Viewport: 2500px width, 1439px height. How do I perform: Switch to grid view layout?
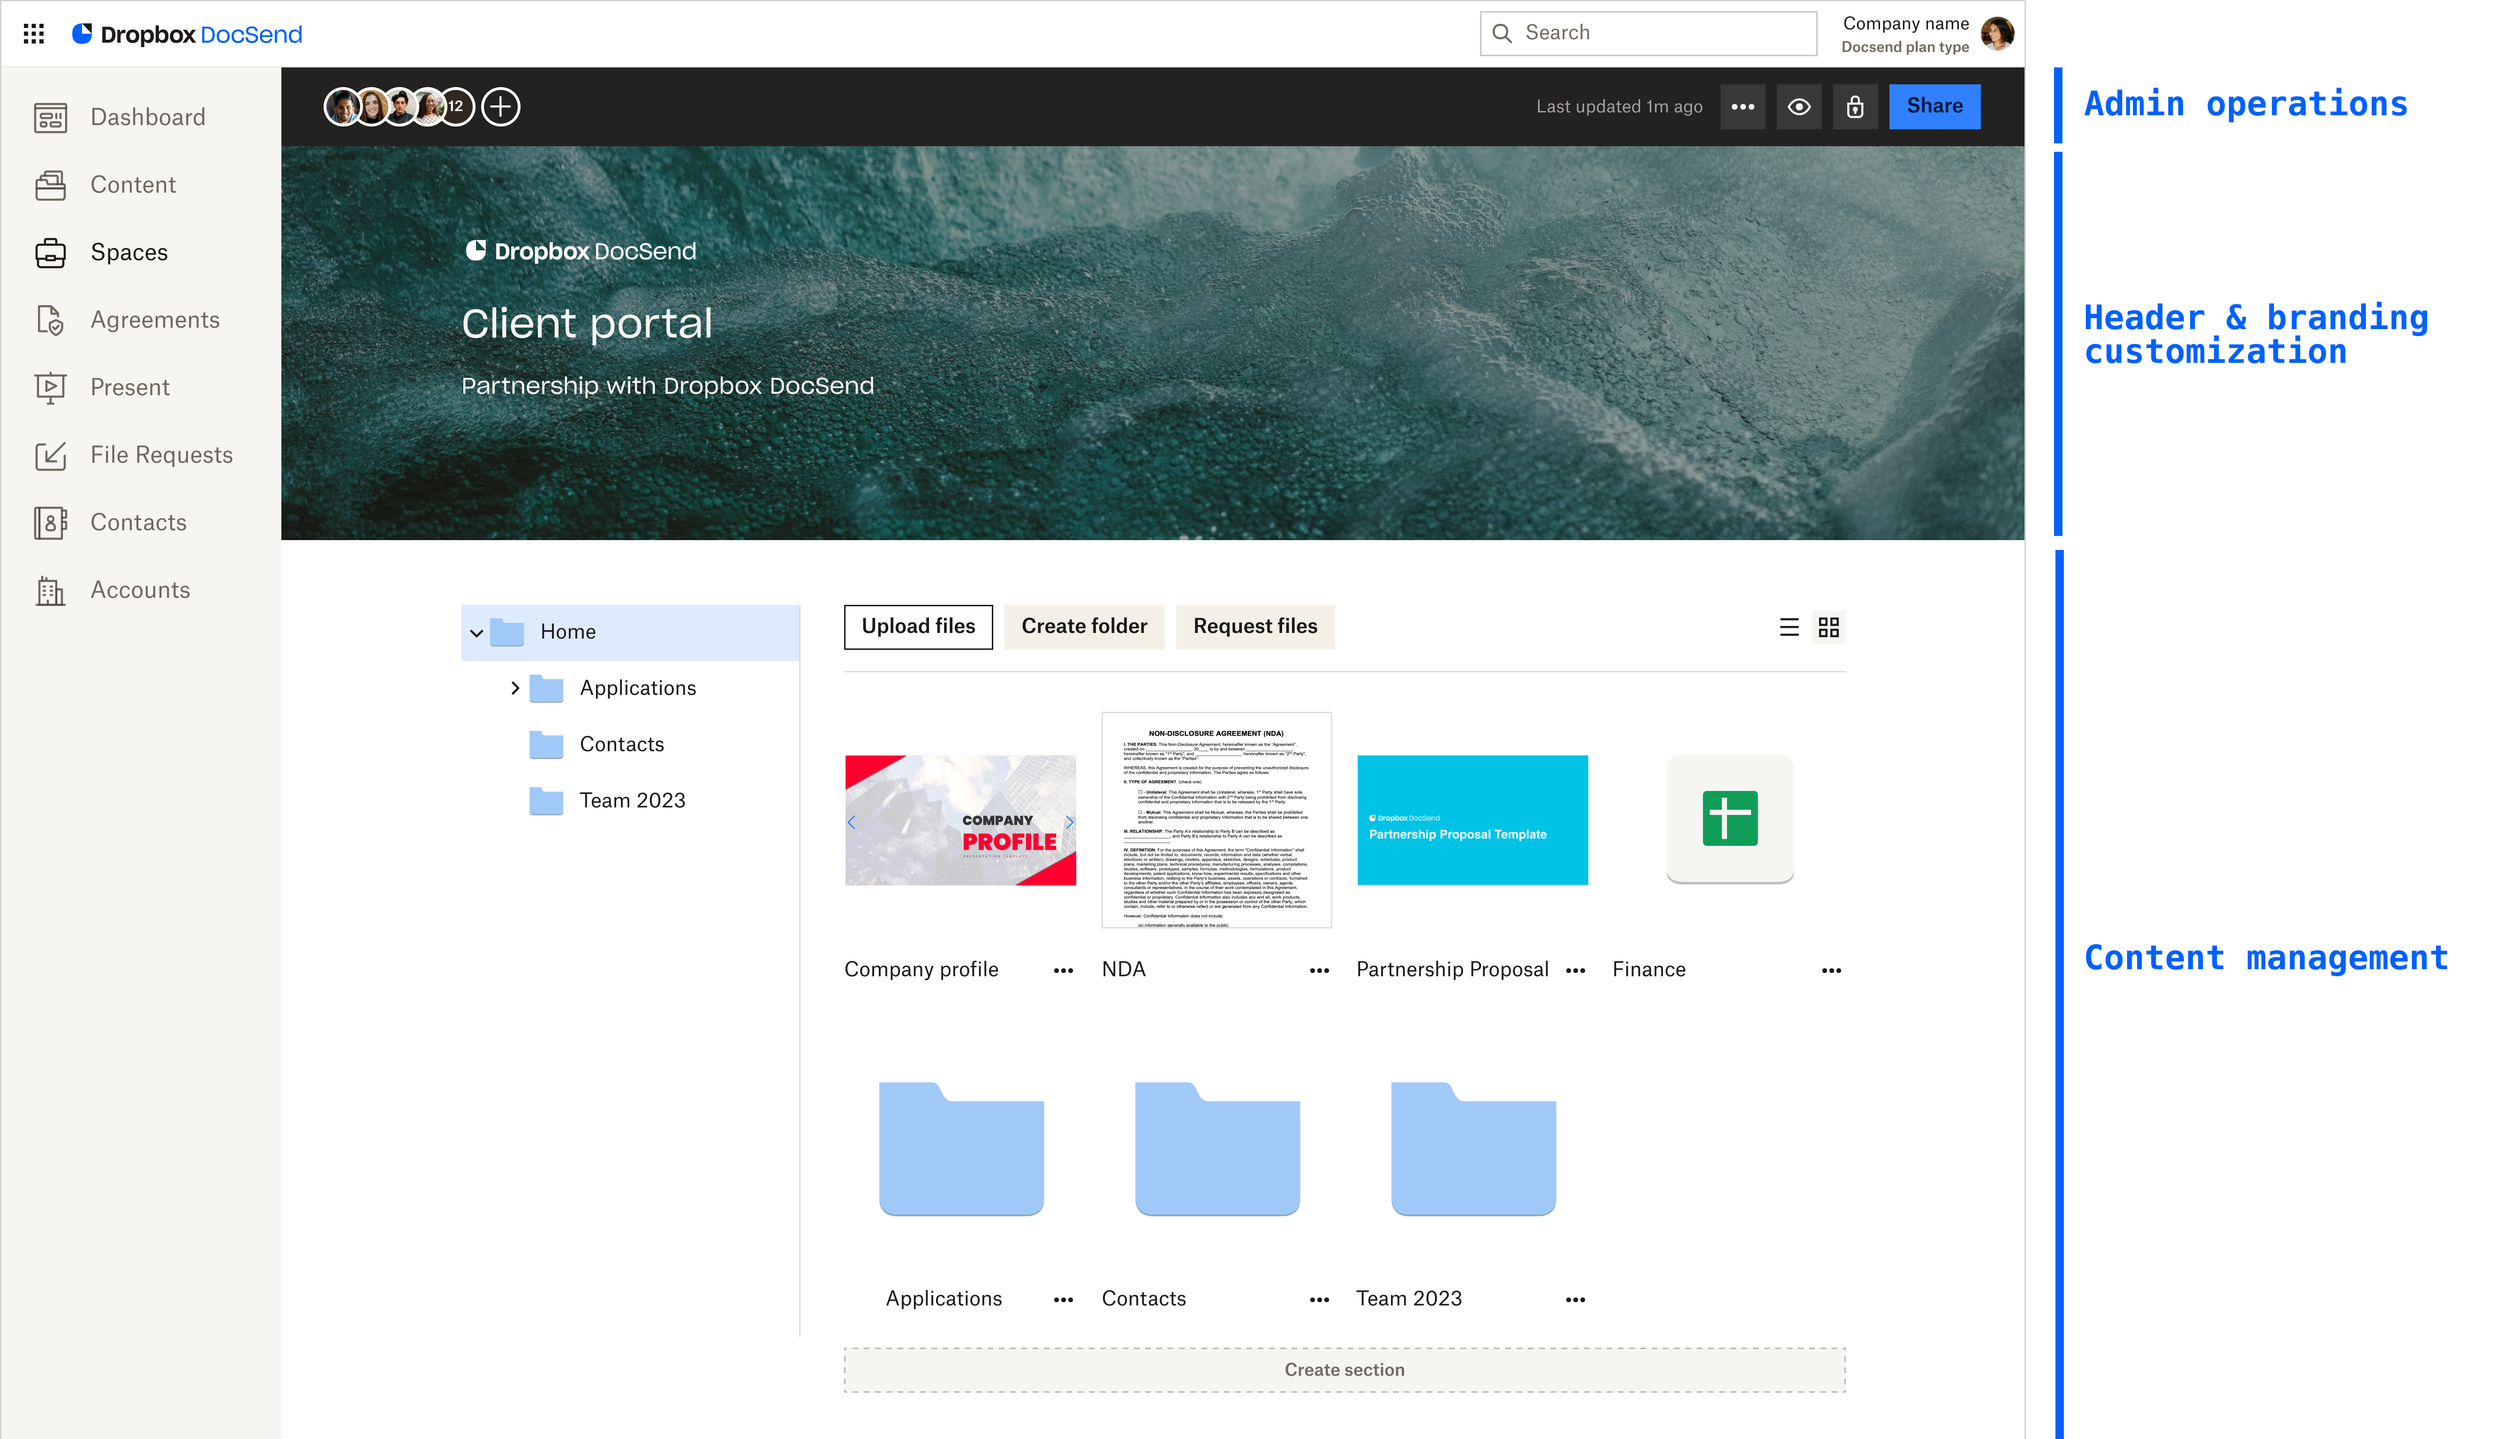1828,627
